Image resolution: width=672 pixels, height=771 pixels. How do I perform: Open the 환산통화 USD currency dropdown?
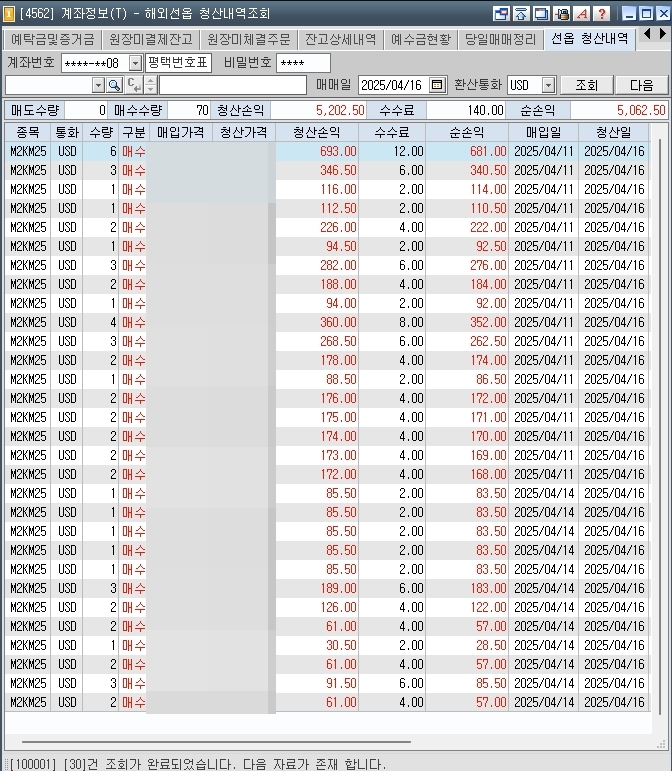pos(549,85)
